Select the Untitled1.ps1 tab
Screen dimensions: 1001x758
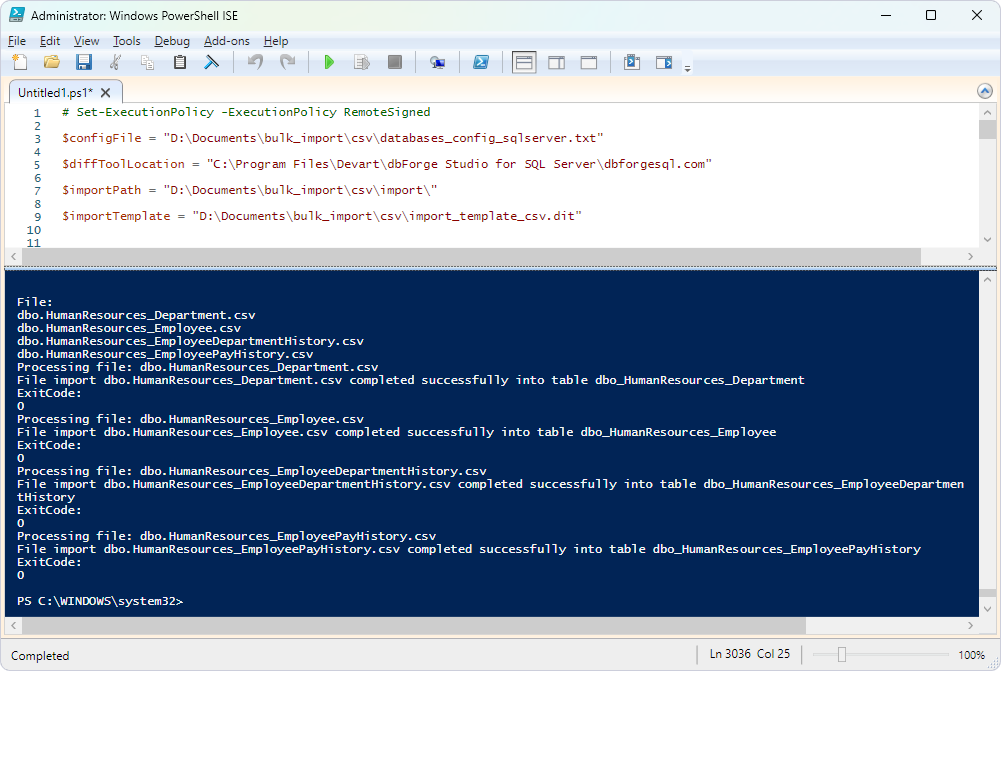56,93
